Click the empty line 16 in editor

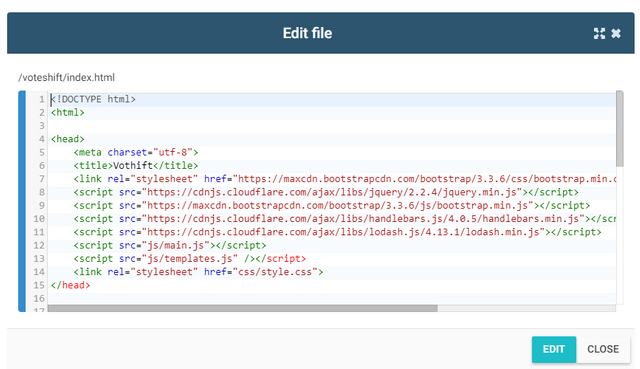click(x=331, y=299)
